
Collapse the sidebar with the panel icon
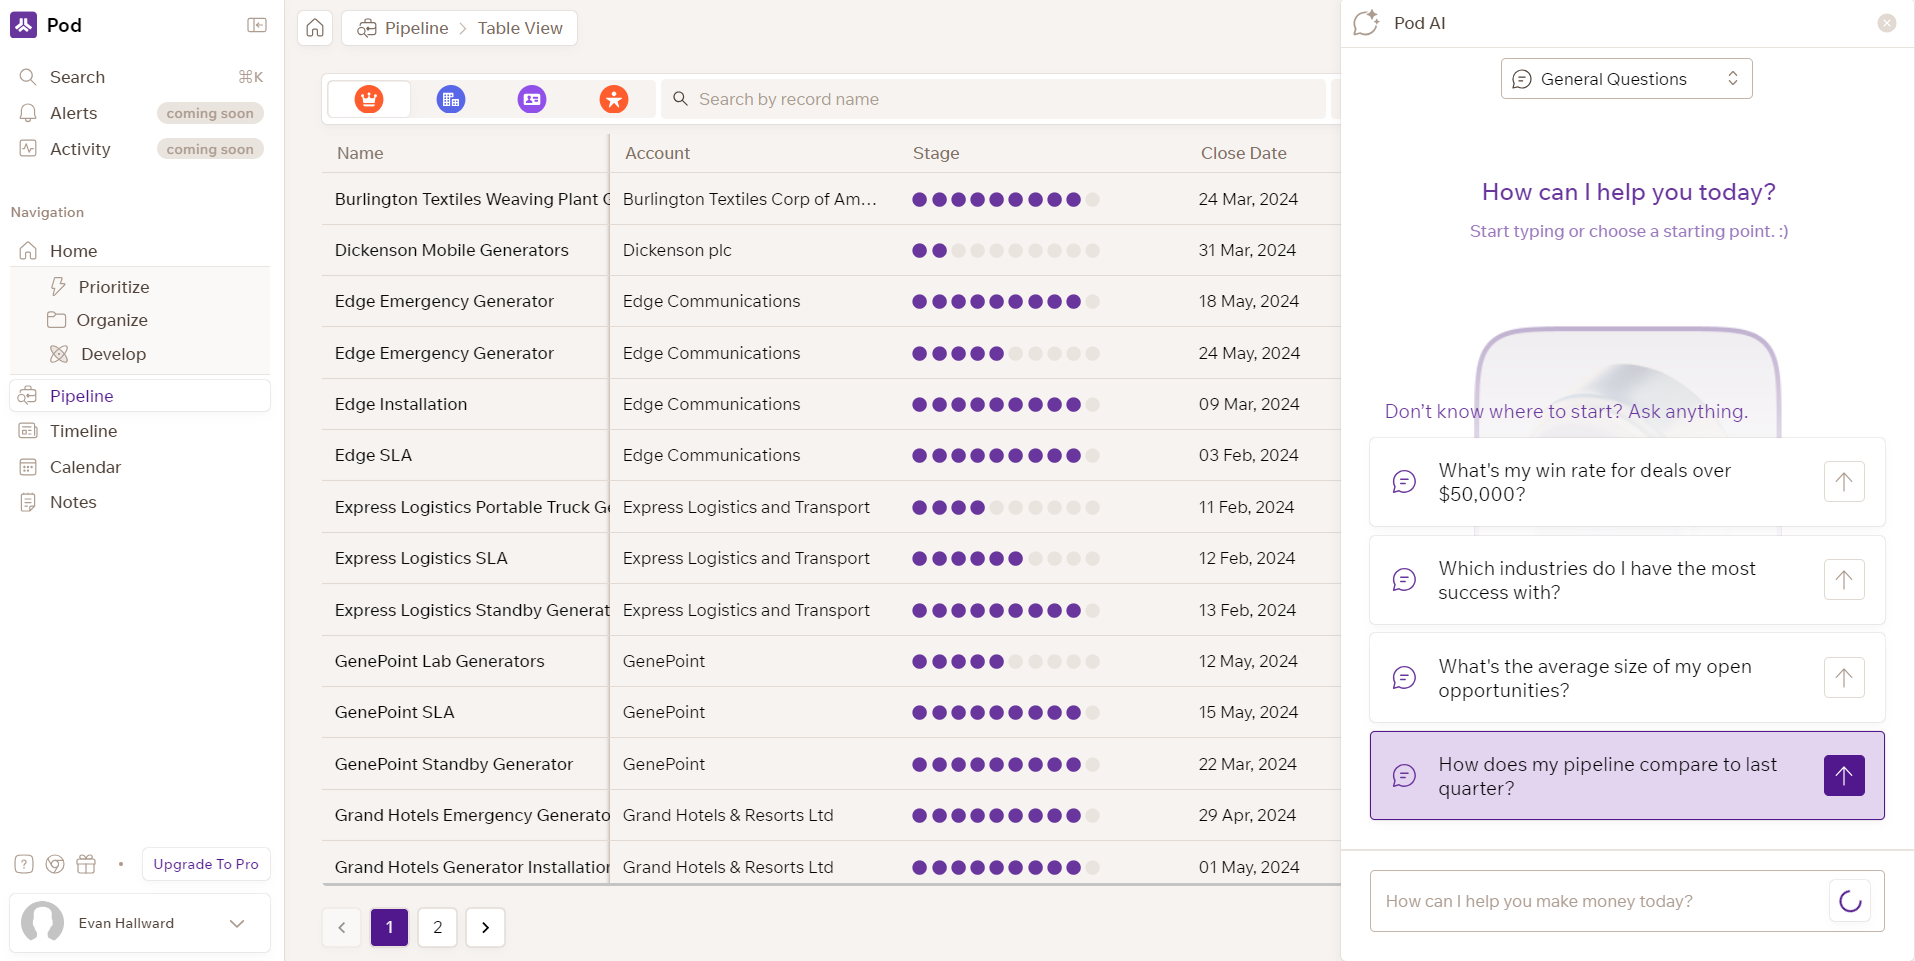257,25
